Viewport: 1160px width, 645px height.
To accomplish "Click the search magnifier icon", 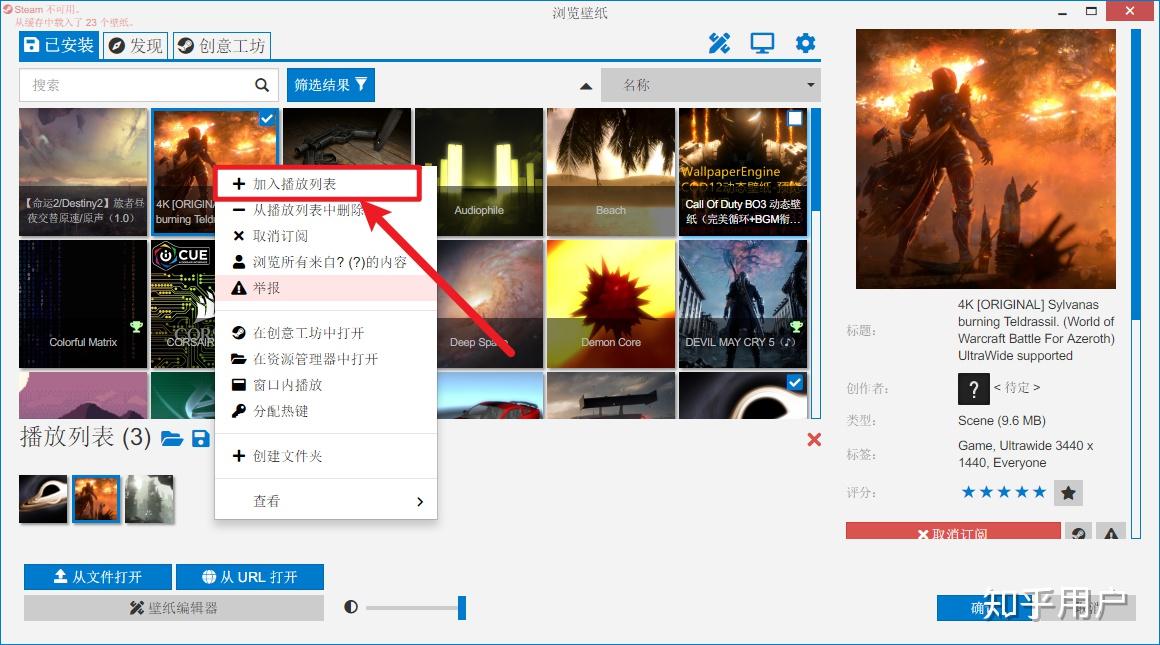I will click(262, 85).
